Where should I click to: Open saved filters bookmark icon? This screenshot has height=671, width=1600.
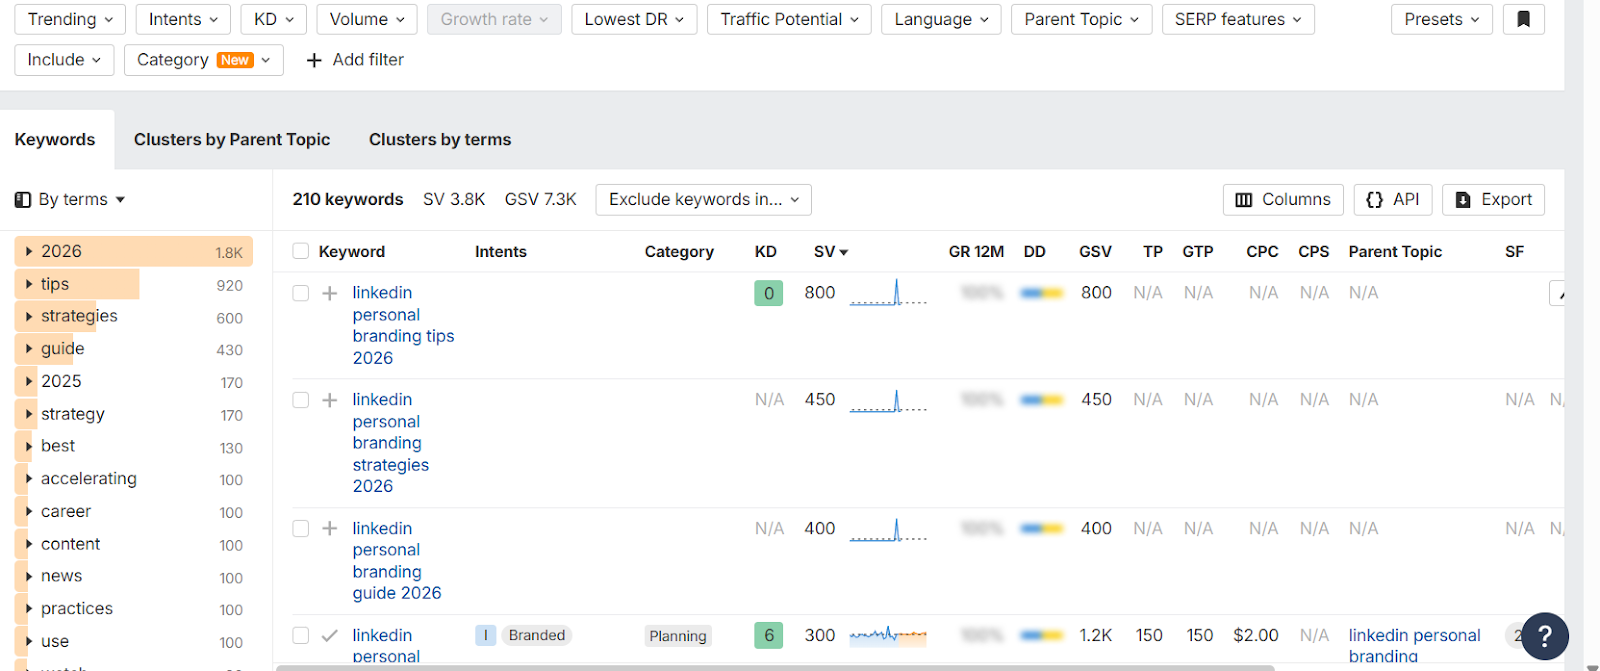(x=1523, y=19)
